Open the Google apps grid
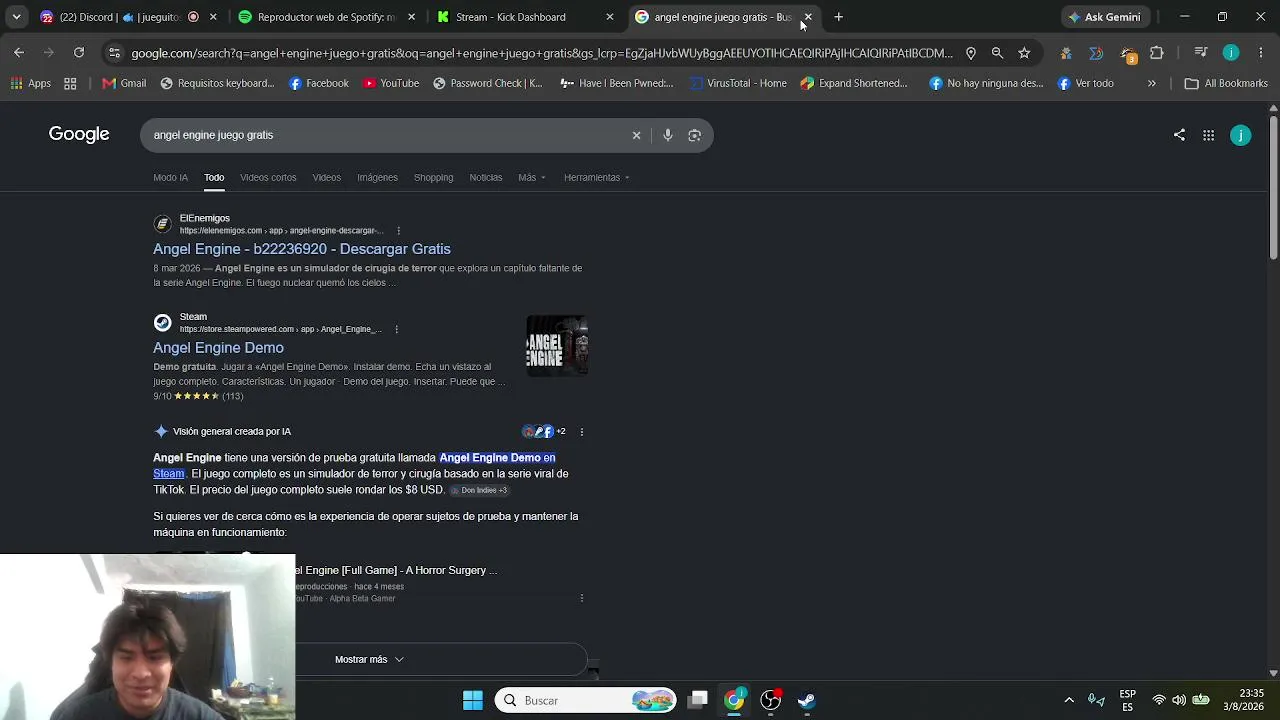Image resolution: width=1280 pixels, height=720 pixels. (x=1209, y=135)
